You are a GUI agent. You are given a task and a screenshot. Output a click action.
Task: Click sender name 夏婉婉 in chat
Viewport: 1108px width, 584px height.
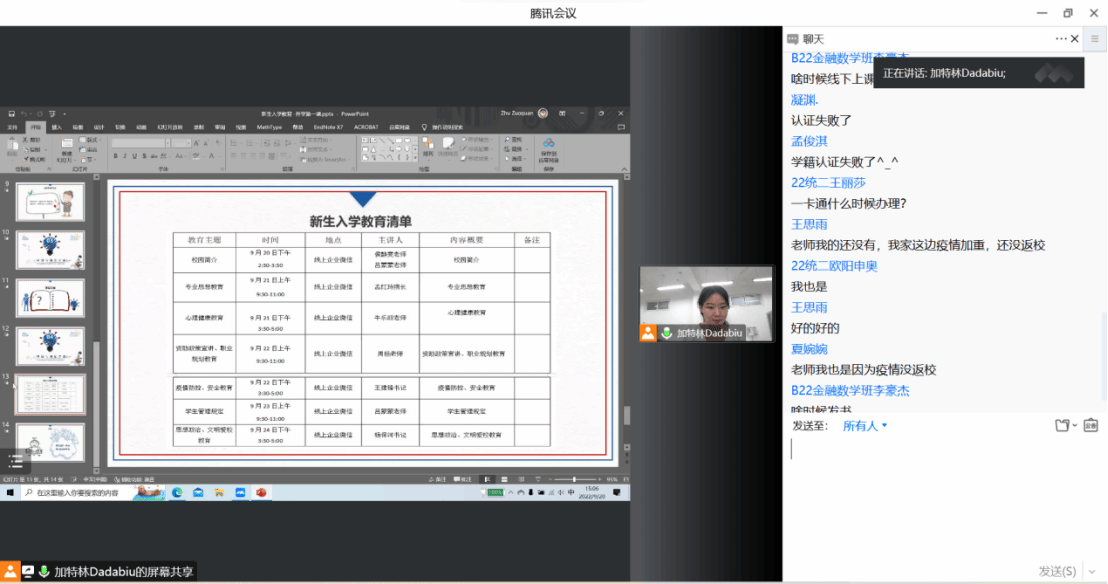pyautogui.click(x=809, y=349)
